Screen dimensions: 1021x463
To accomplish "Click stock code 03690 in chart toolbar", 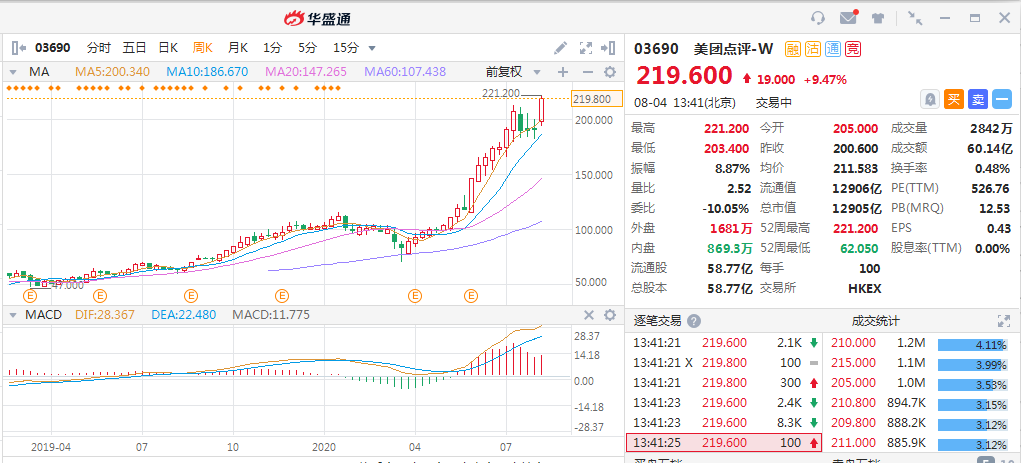I will (x=52, y=48).
